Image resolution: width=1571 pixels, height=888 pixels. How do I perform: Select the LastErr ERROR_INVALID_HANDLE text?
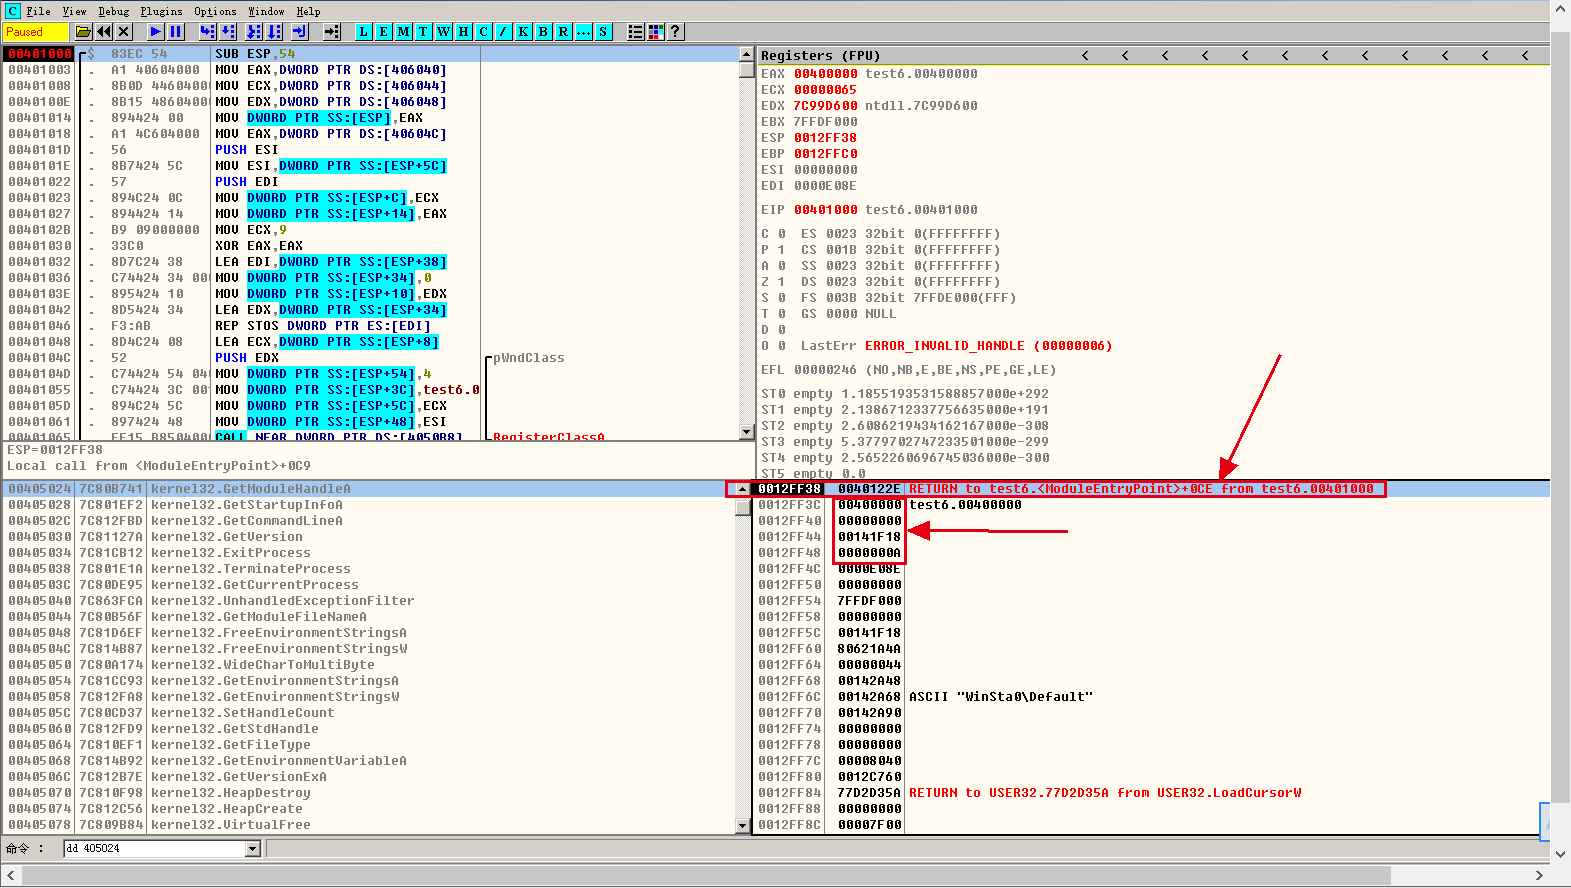pos(988,346)
